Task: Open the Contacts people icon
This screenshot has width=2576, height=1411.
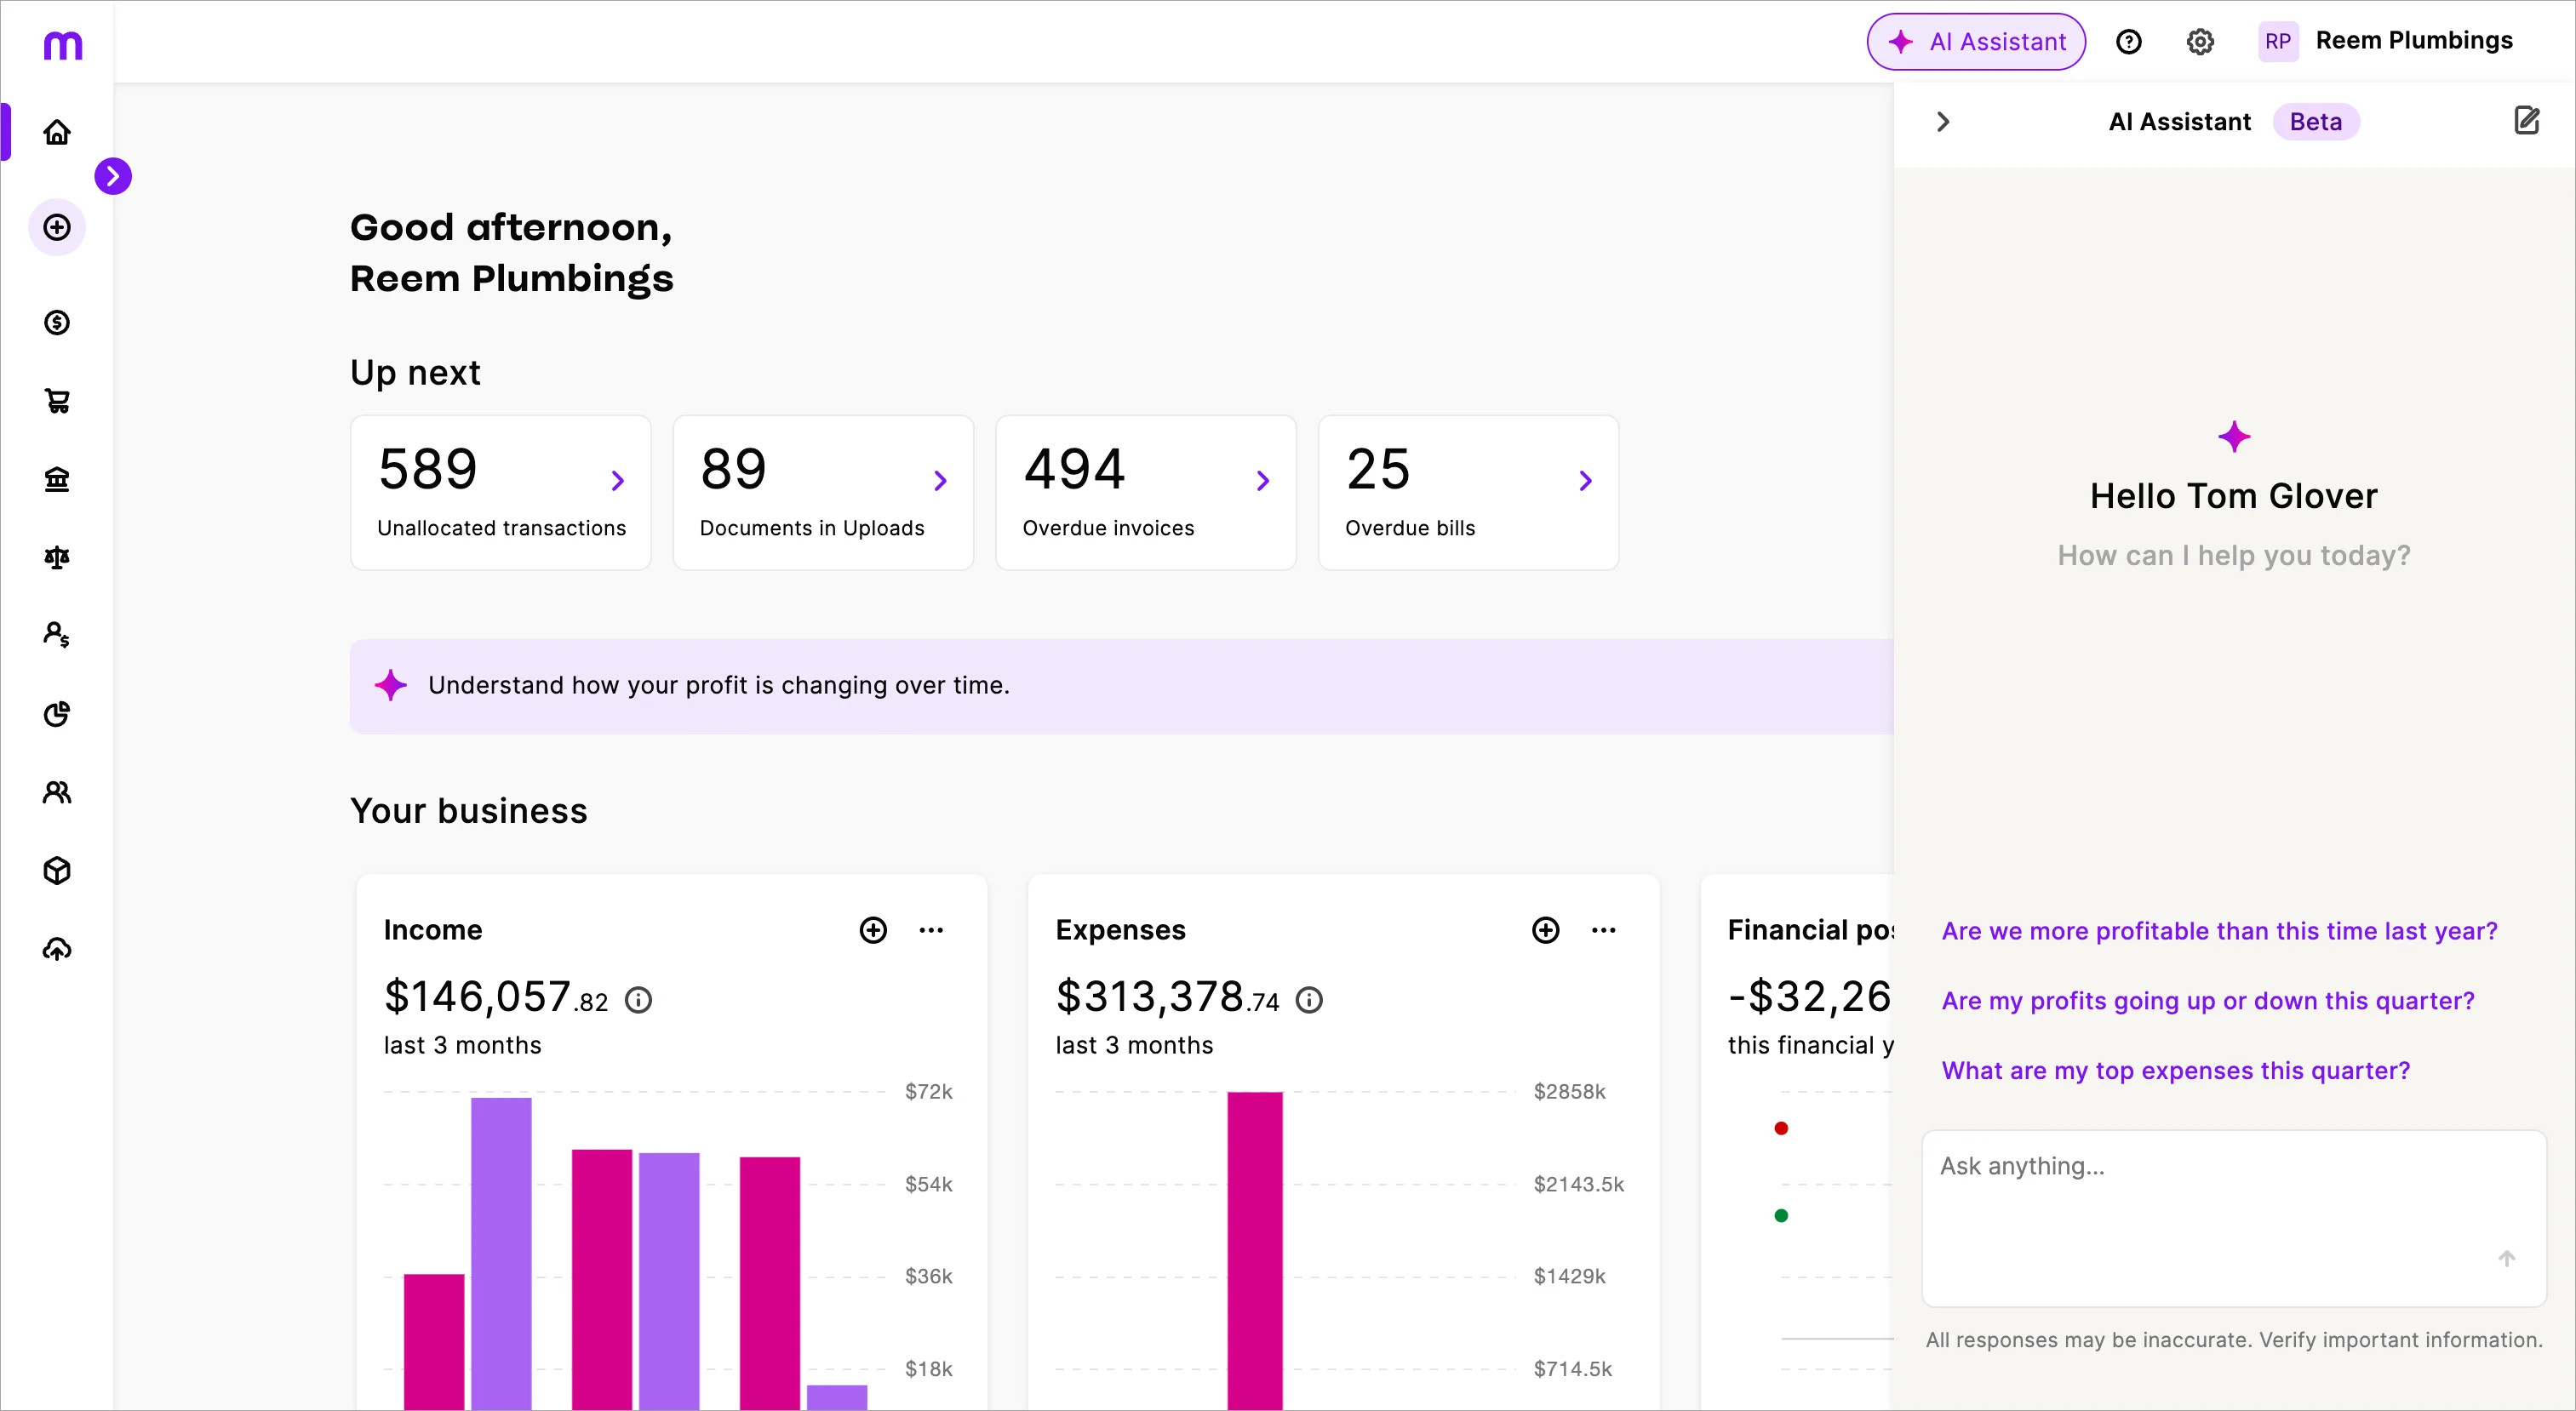Action: click(57, 792)
